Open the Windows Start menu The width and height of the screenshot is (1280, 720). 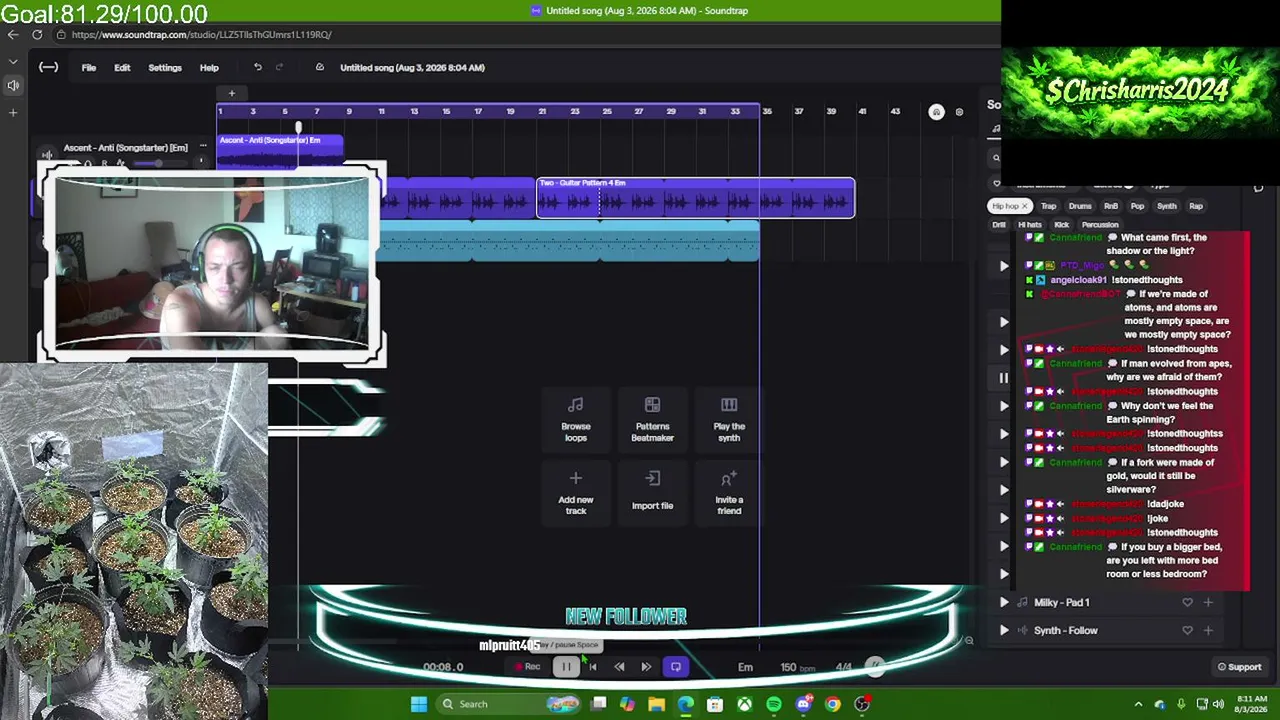tap(419, 704)
